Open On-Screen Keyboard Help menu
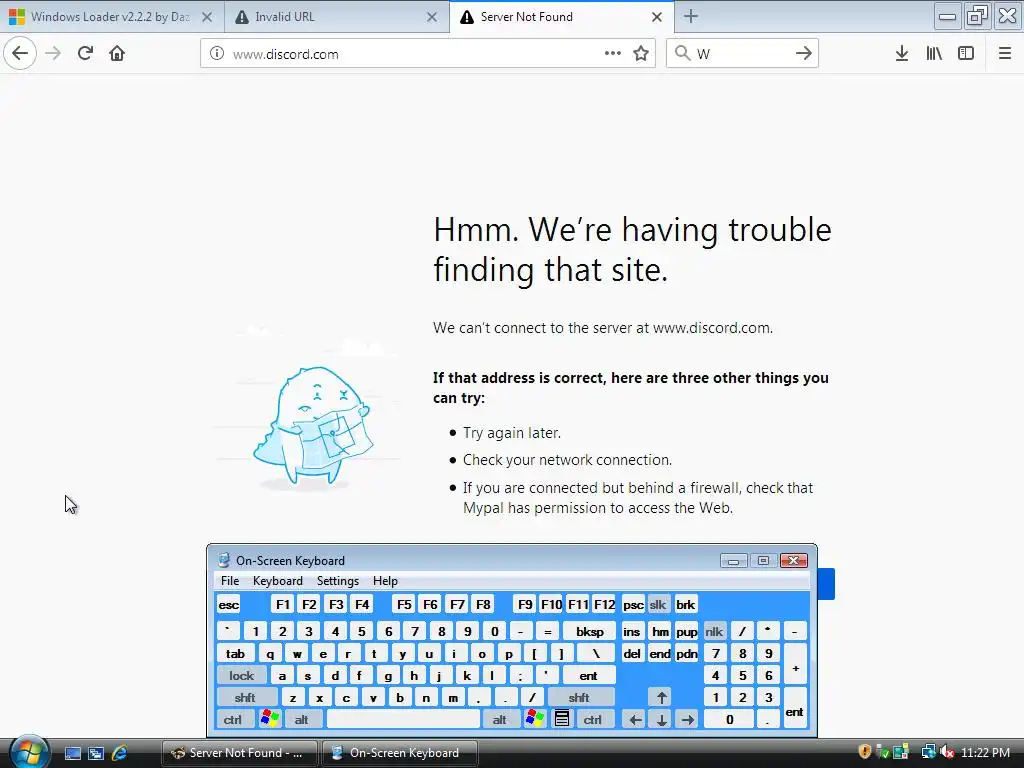 (x=385, y=581)
